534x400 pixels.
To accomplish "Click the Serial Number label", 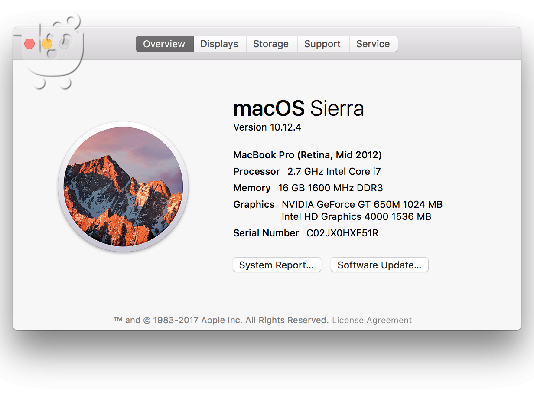I will tap(266, 233).
